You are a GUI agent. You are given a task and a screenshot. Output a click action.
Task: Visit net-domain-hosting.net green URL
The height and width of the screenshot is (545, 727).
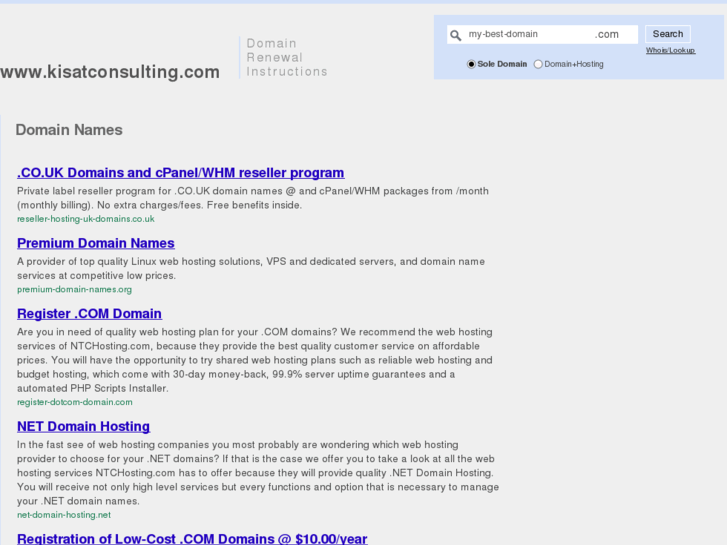click(64, 515)
